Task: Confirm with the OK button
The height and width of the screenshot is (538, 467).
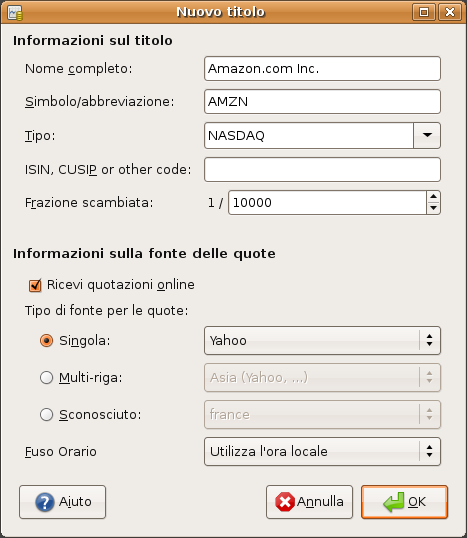Action: pos(404,502)
